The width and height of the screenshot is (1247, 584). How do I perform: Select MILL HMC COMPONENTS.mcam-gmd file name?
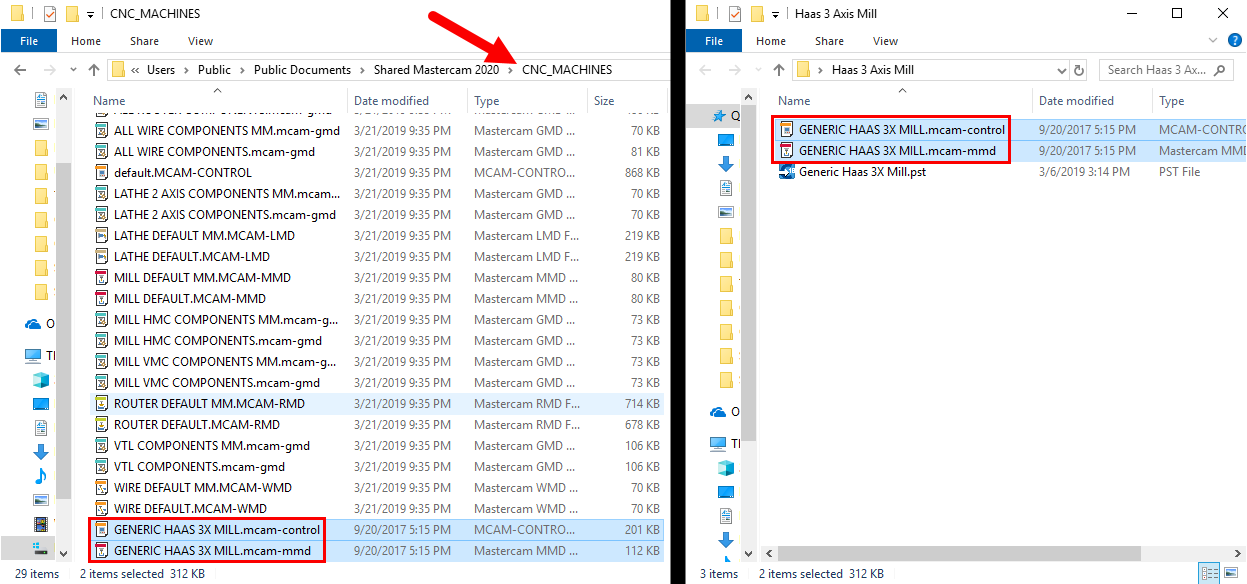click(x=217, y=341)
